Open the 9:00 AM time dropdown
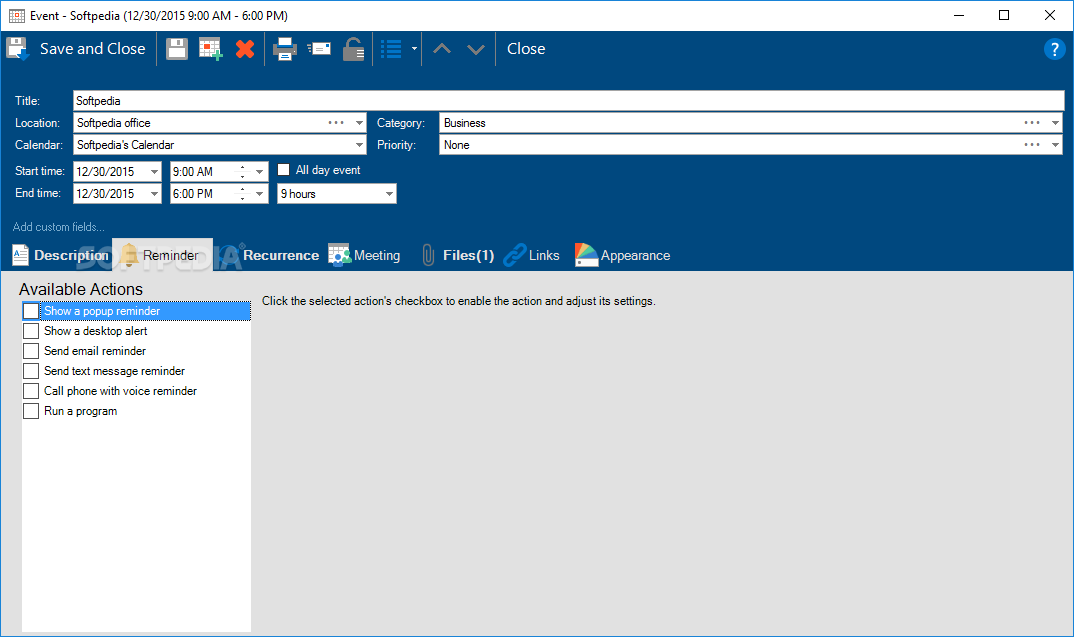This screenshot has width=1074, height=637. pyautogui.click(x=260, y=172)
